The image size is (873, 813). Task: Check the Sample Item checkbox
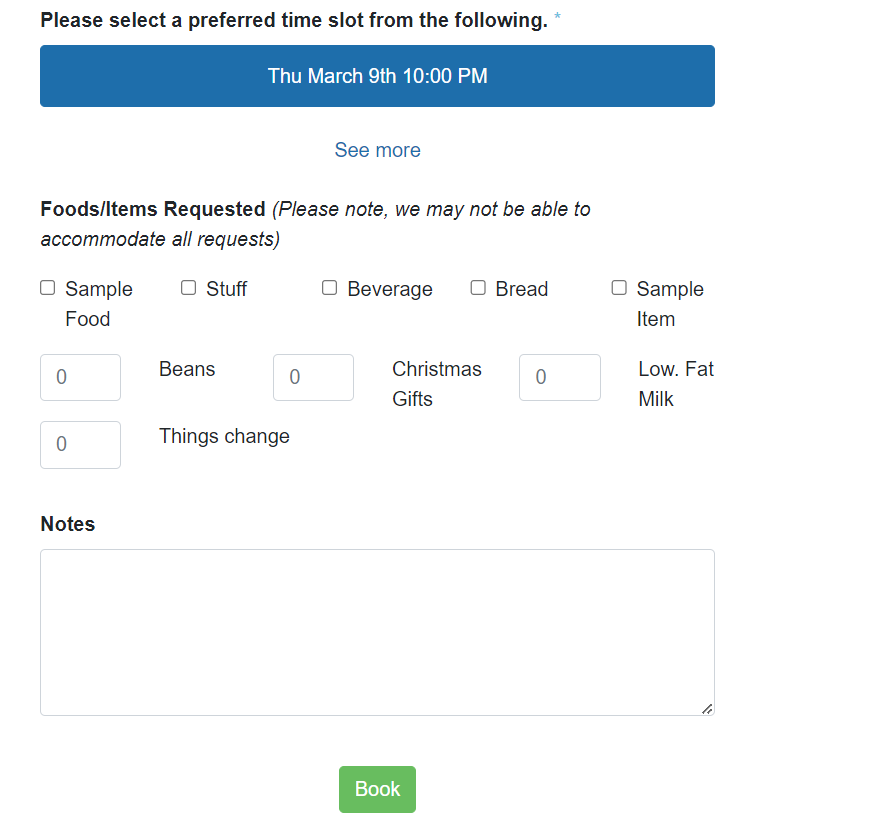619,288
